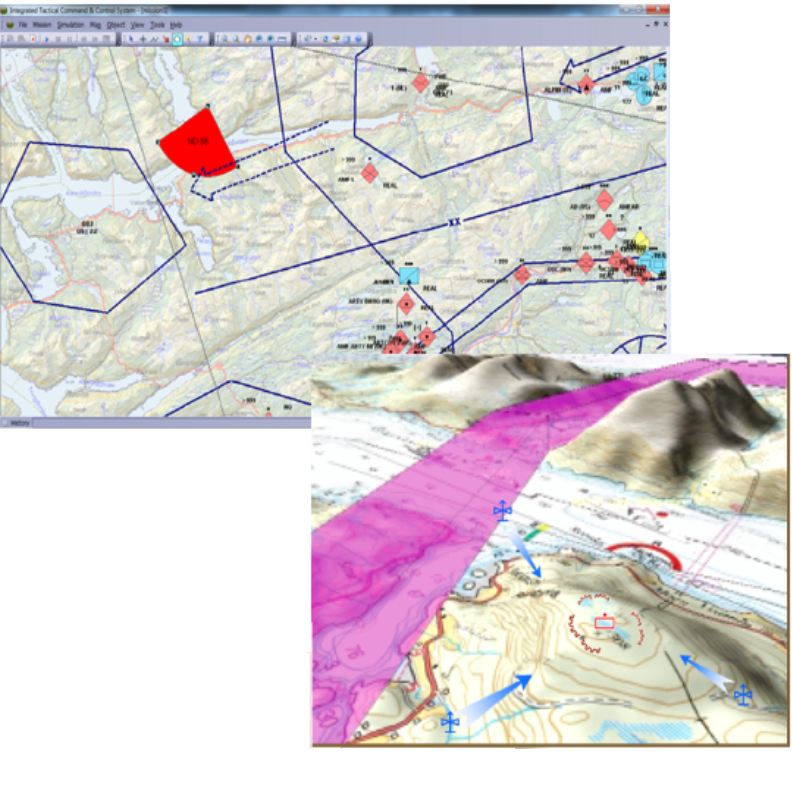Screen dimensions: 792x794
Task: Click the help question mark toolbar icon
Action: click(x=358, y=38)
